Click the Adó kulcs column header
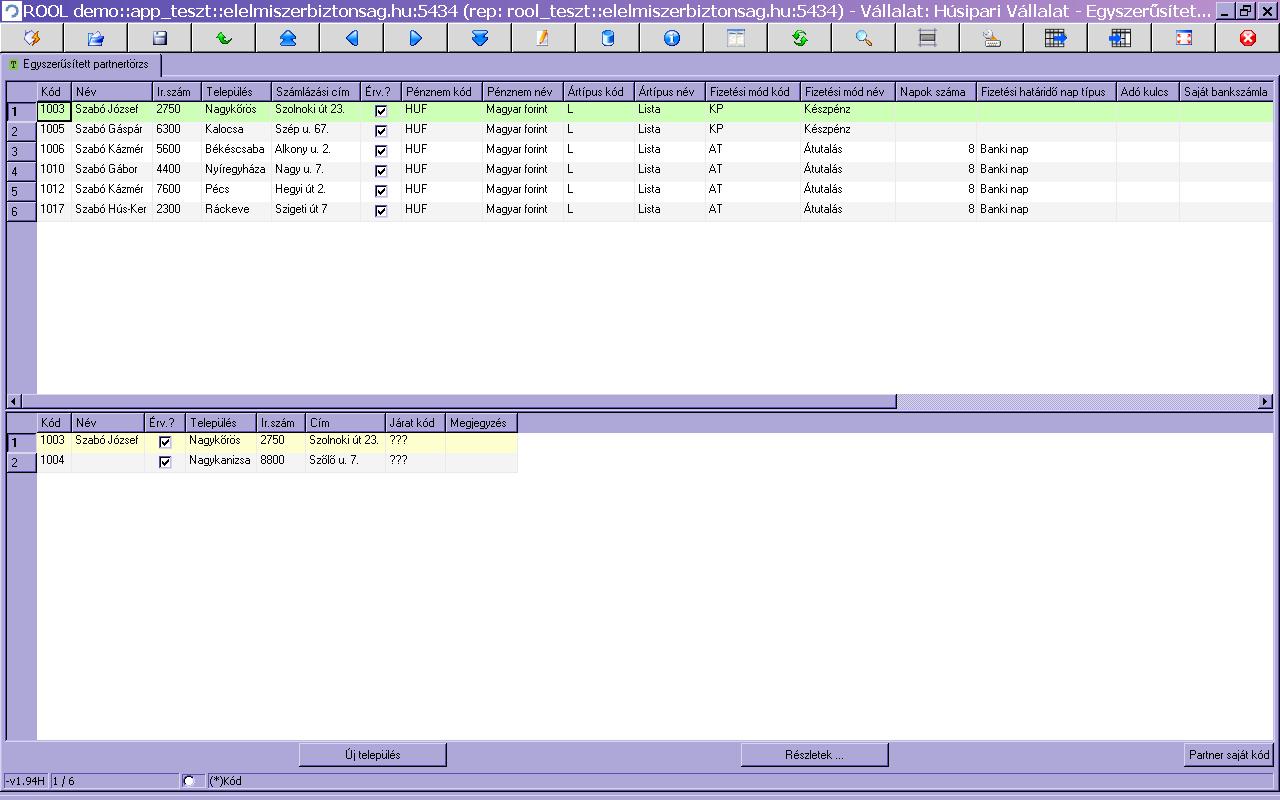The image size is (1280, 800). point(1148,92)
